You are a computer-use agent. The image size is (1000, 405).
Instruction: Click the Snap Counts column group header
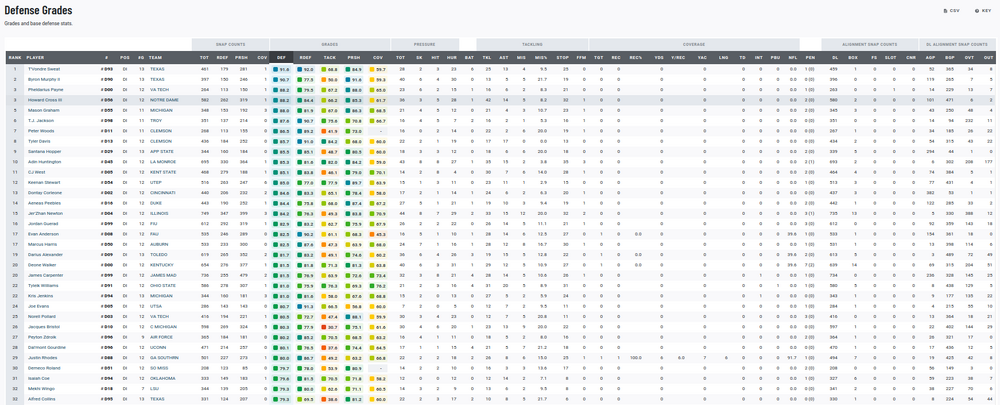click(230, 45)
